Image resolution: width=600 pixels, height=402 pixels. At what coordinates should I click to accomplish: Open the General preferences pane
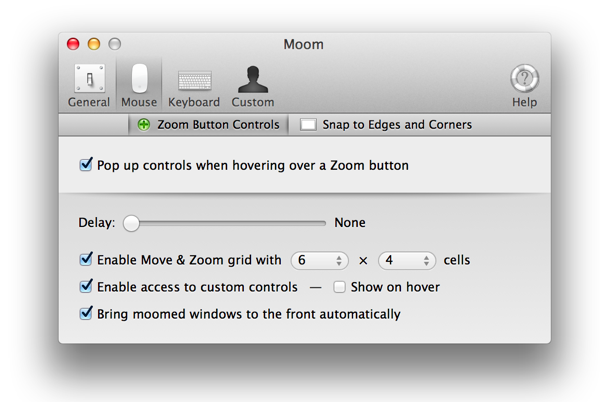pyautogui.click(x=89, y=86)
